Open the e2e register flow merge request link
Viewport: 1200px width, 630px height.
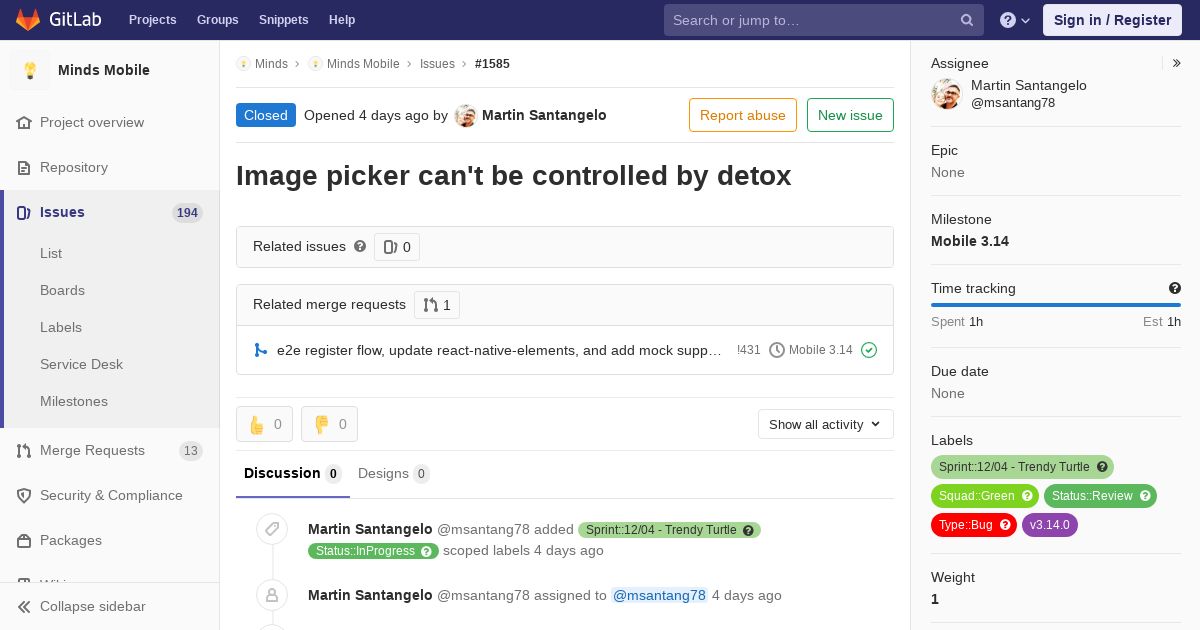point(499,350)
